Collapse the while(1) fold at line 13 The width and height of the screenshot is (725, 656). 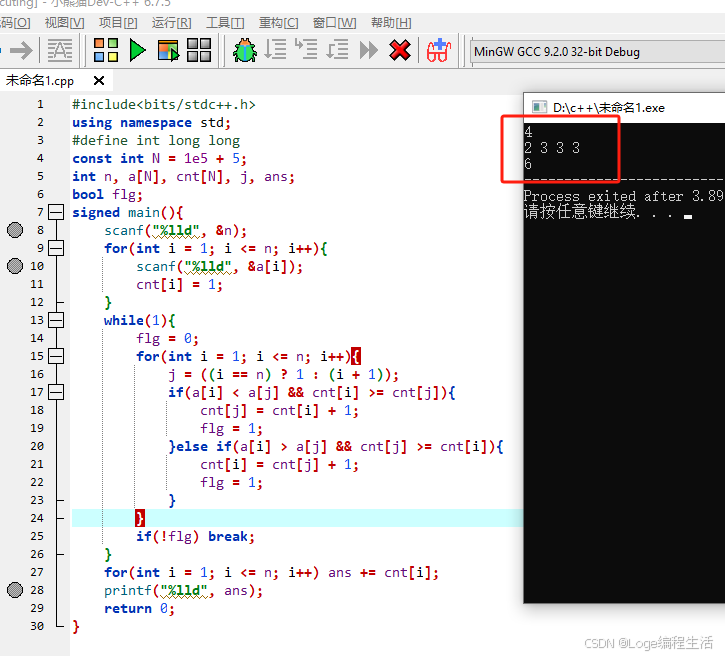(x=56, y=320)
